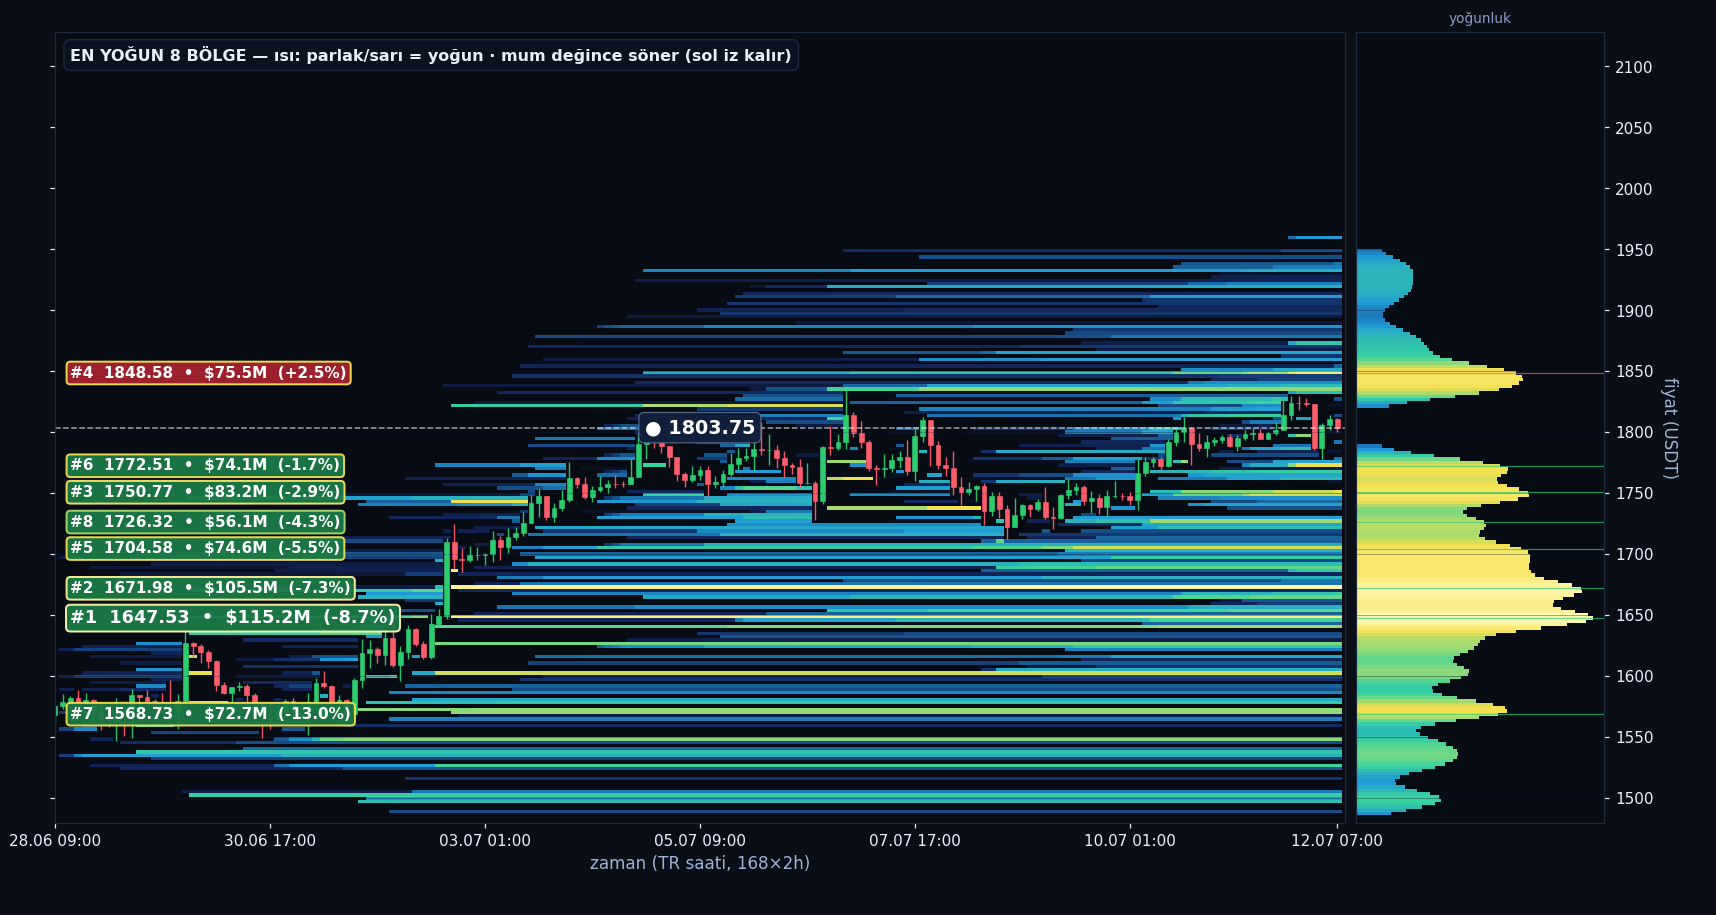The width and height of the screenshot is (1716, 915).
Task: Click the 1900 price axis tick
Action: coord(1634,311)
